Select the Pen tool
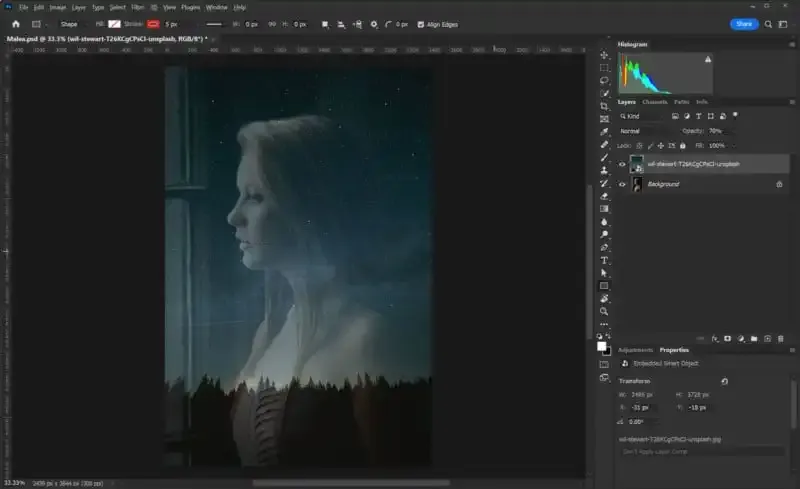The image size is (800, 489). coord(604,247)
